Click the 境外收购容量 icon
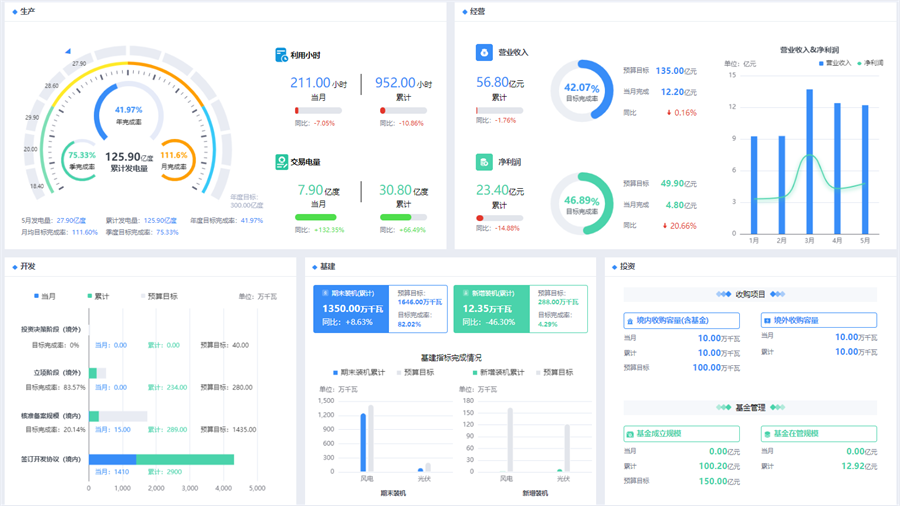 coord(767,321)
